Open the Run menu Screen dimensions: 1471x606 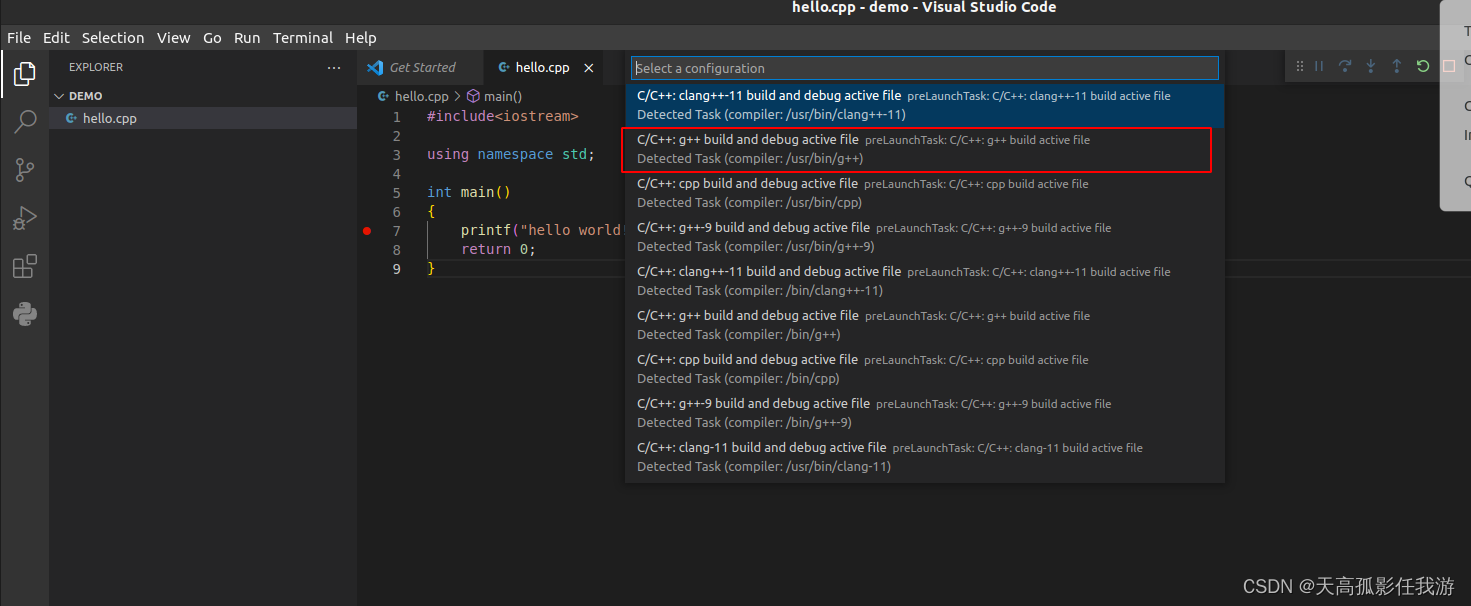click(247, 37)
